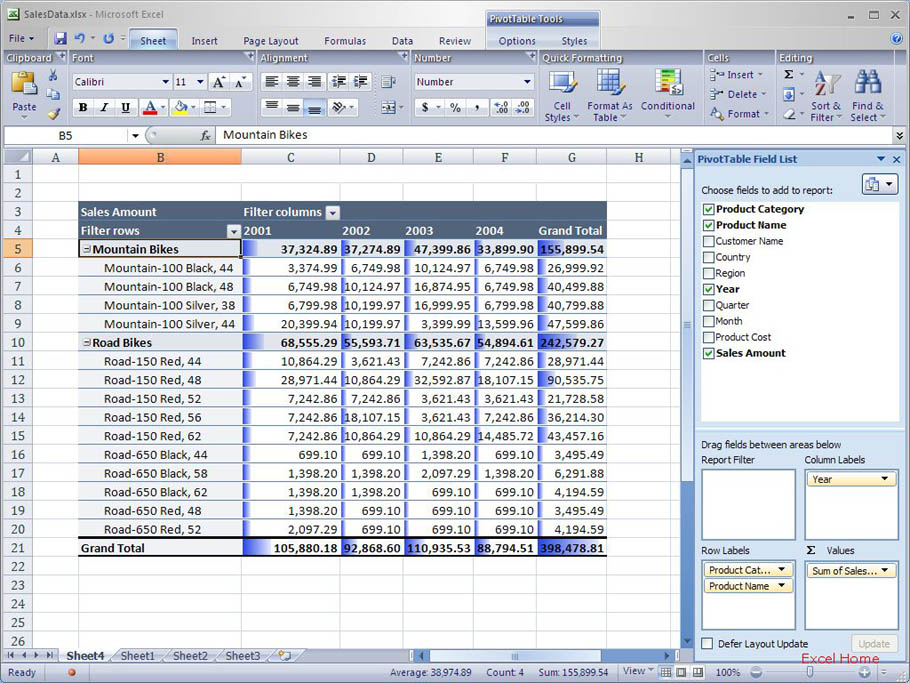Viewport: 910px width, 683px height.
Task: Enable Defer Layout Update checkbox
Action: [x=708, y=644]
